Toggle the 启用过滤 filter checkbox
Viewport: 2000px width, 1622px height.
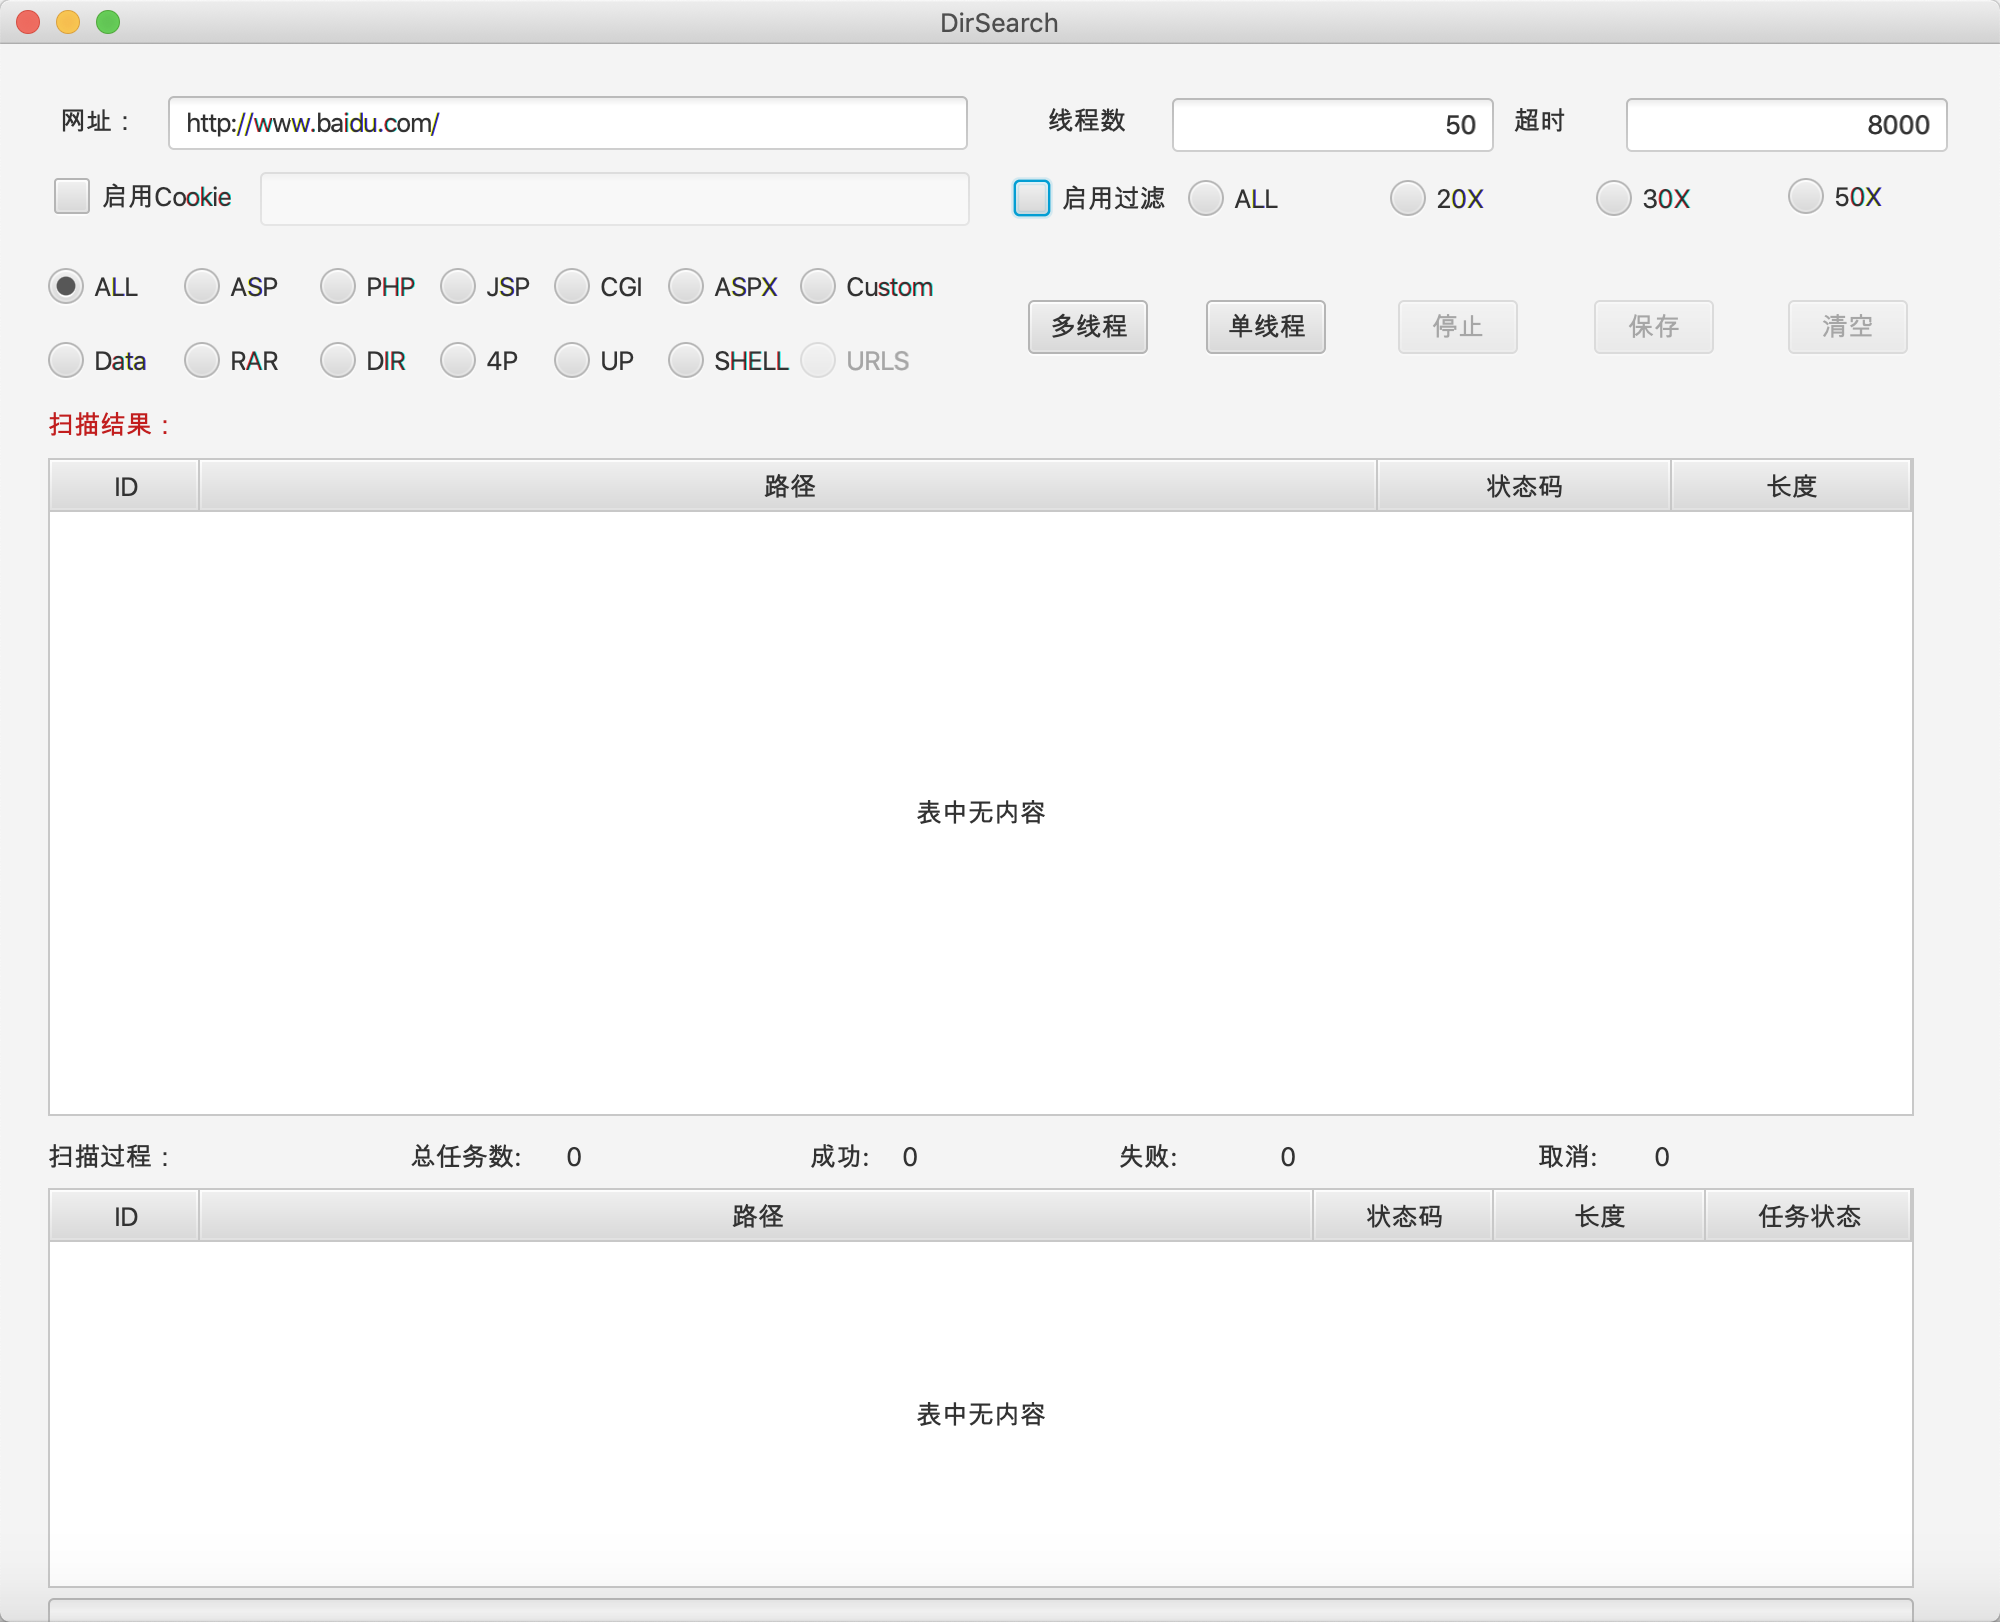pos(1031,198)
